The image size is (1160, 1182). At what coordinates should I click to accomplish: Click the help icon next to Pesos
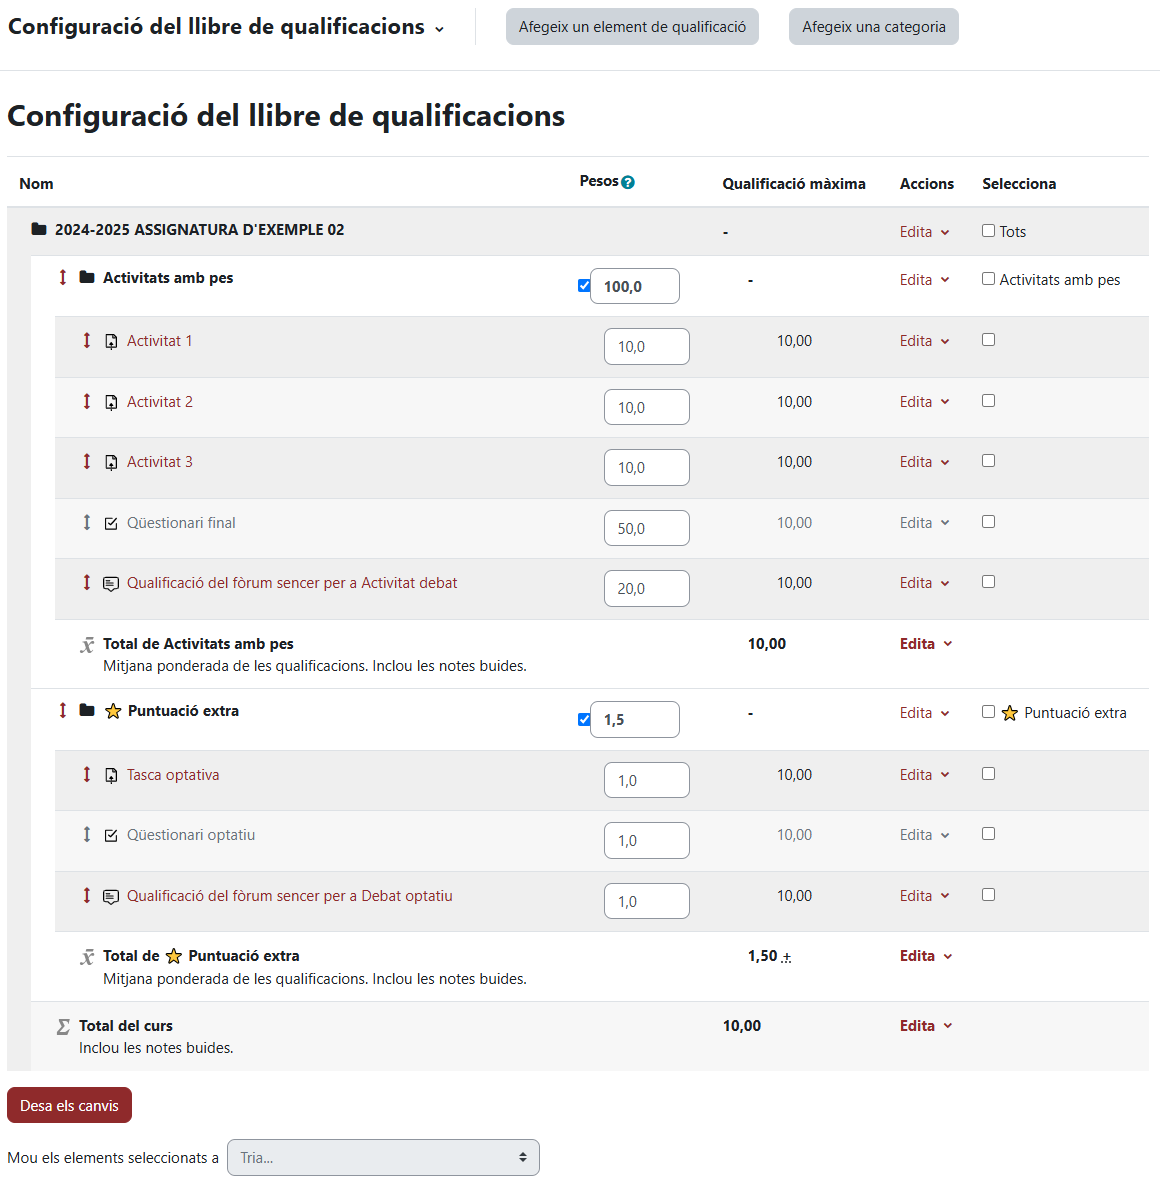(x=628, y=182)
